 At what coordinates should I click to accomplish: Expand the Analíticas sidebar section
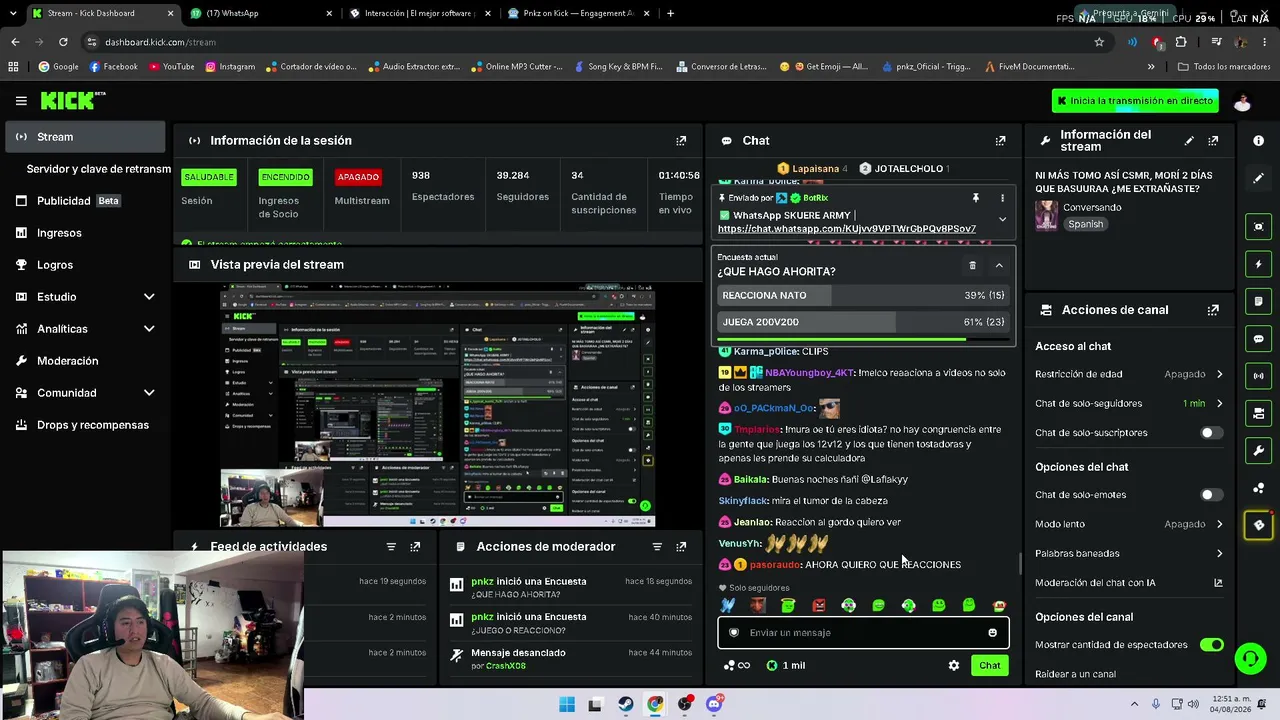[86, 329]
